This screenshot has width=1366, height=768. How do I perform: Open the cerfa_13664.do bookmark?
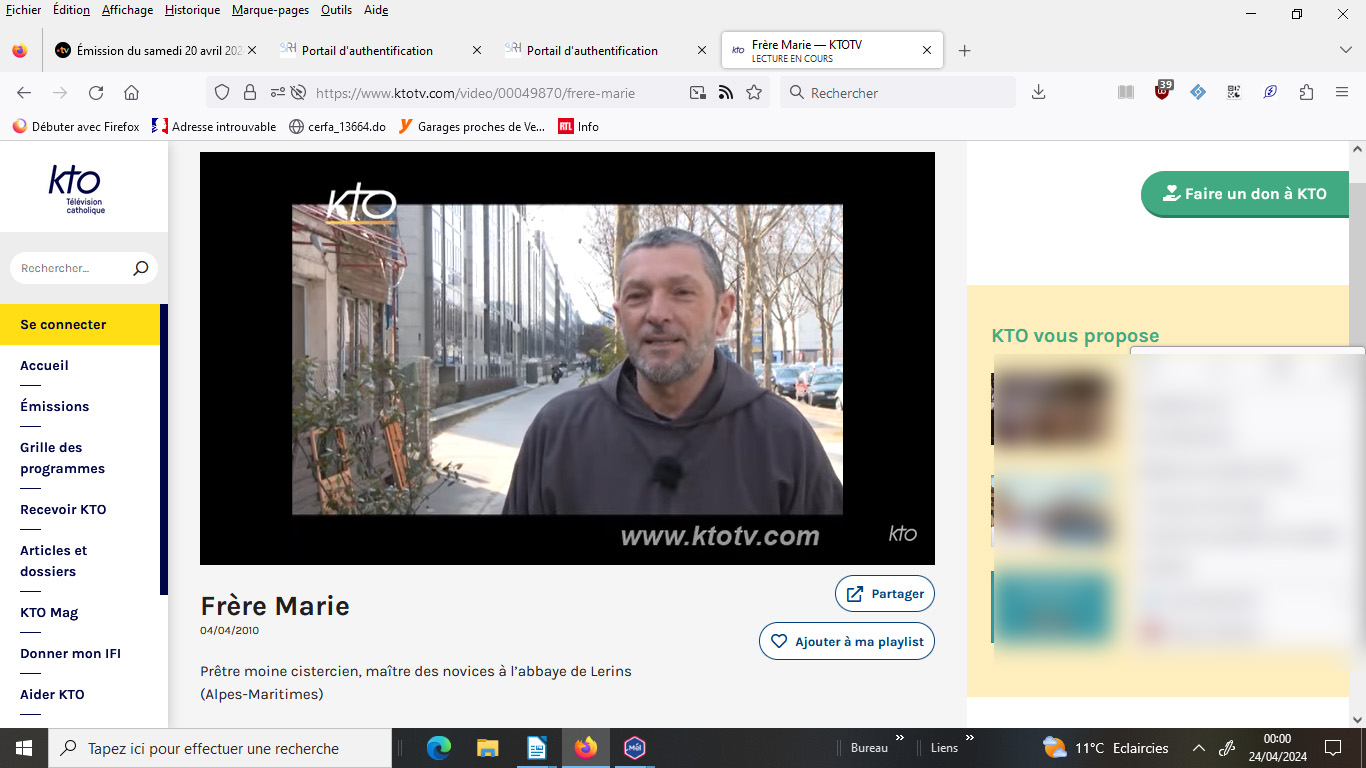point(337,127)
